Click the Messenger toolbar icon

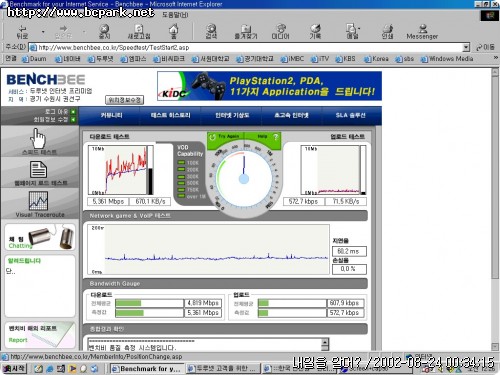click(x=422, y=32)
